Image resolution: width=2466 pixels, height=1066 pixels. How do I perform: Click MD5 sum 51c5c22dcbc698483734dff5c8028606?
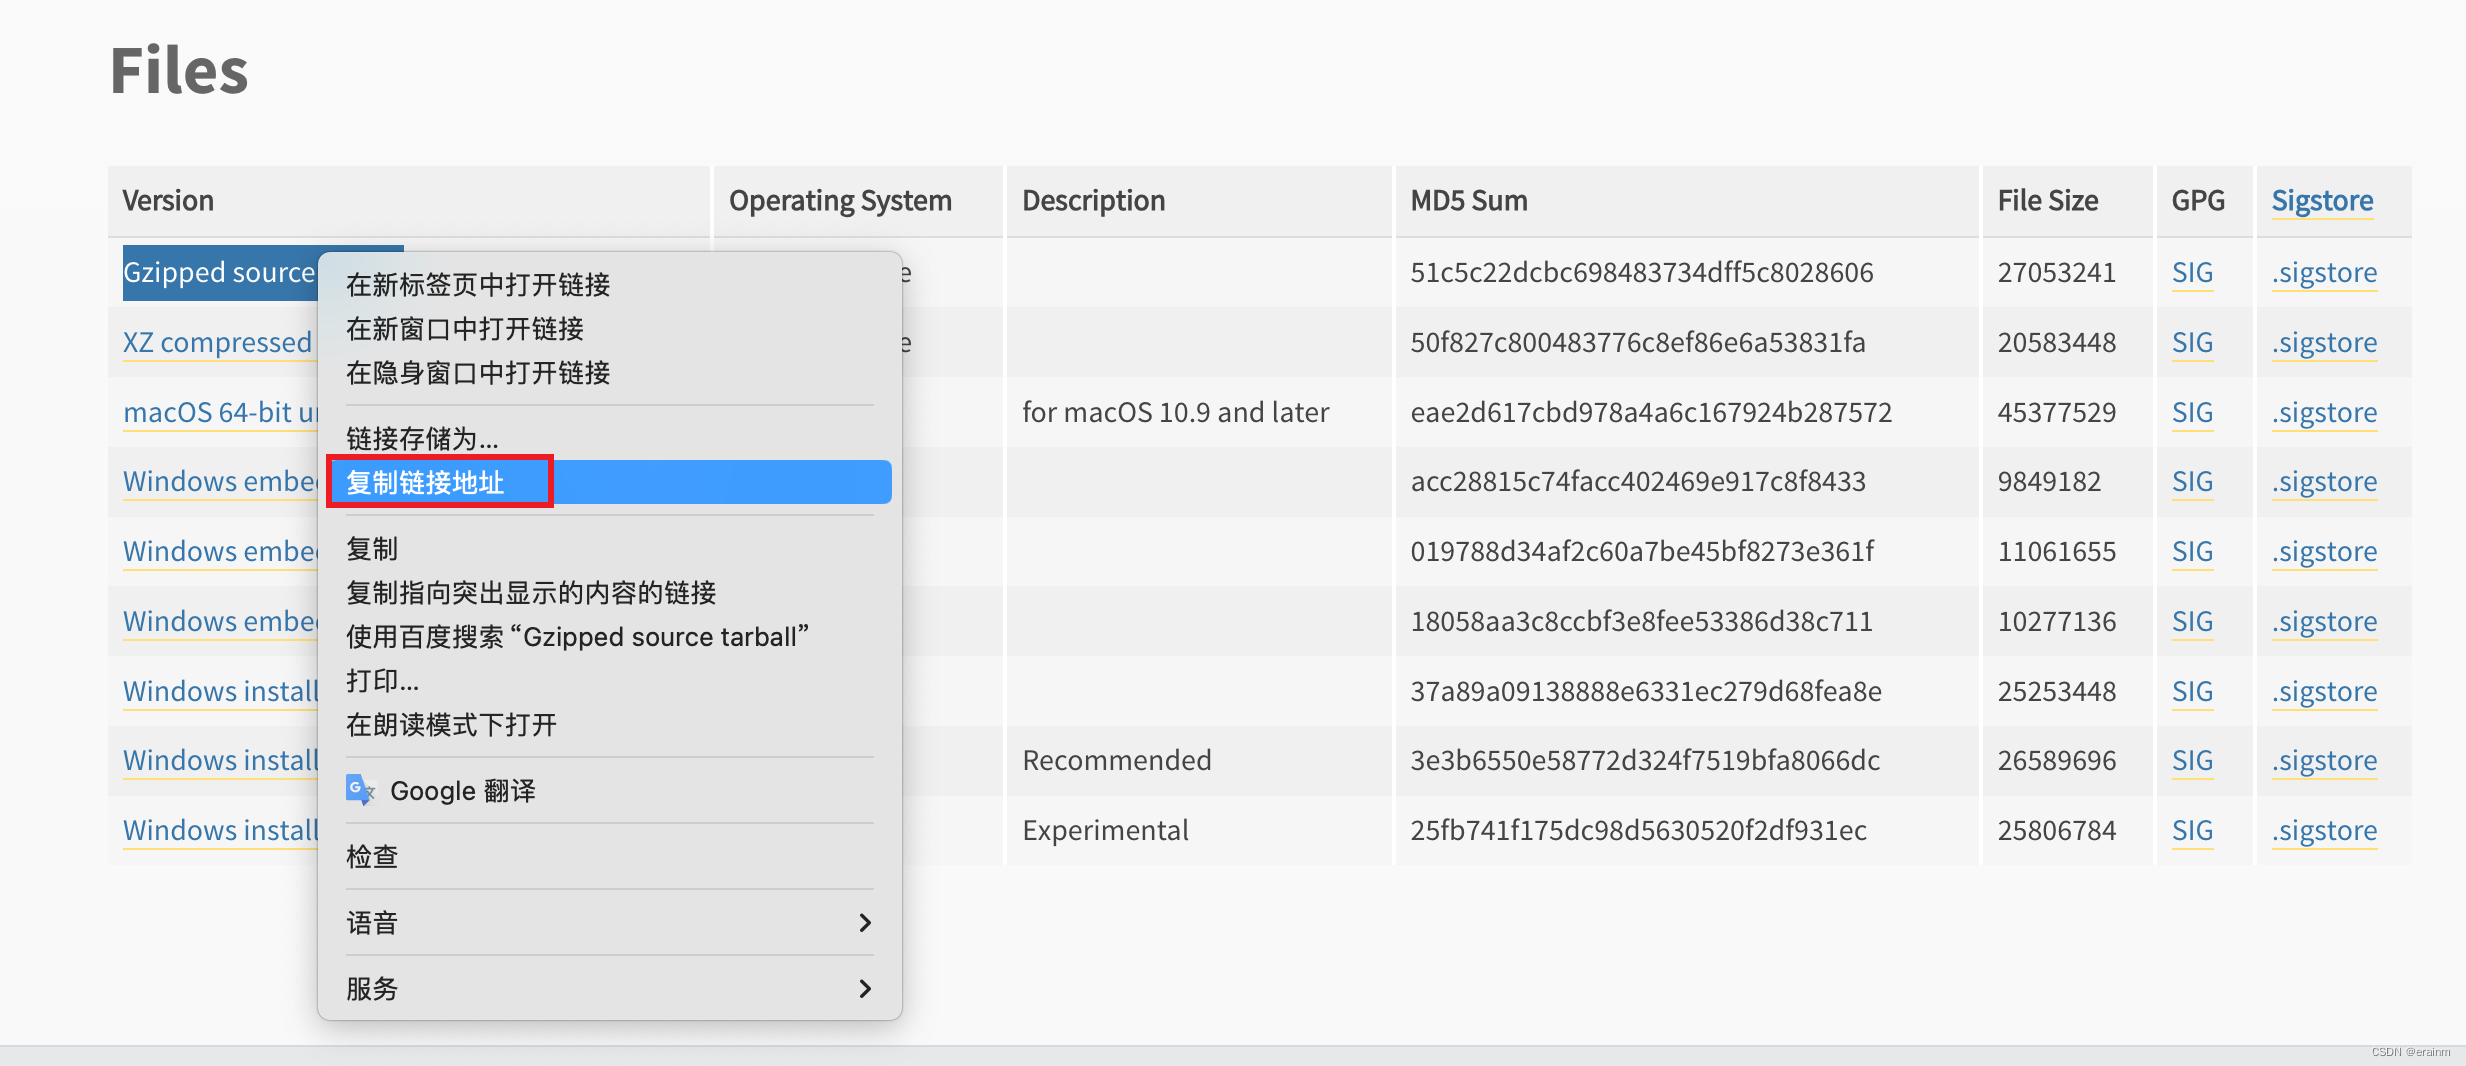[x=1641, y=272]
